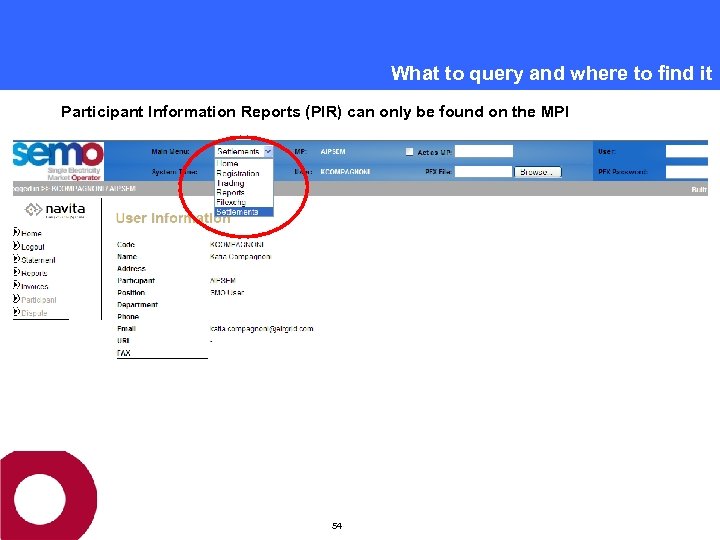Click the arrow icon beside sidebar Reports link
The width and height of the screenshot is (720, 540).
17,272
